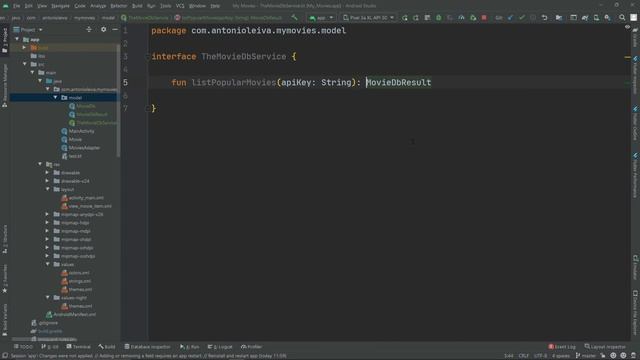640x360 pixels.
Task: Open colors.xml in the values folder
Action: coord(75,273)
